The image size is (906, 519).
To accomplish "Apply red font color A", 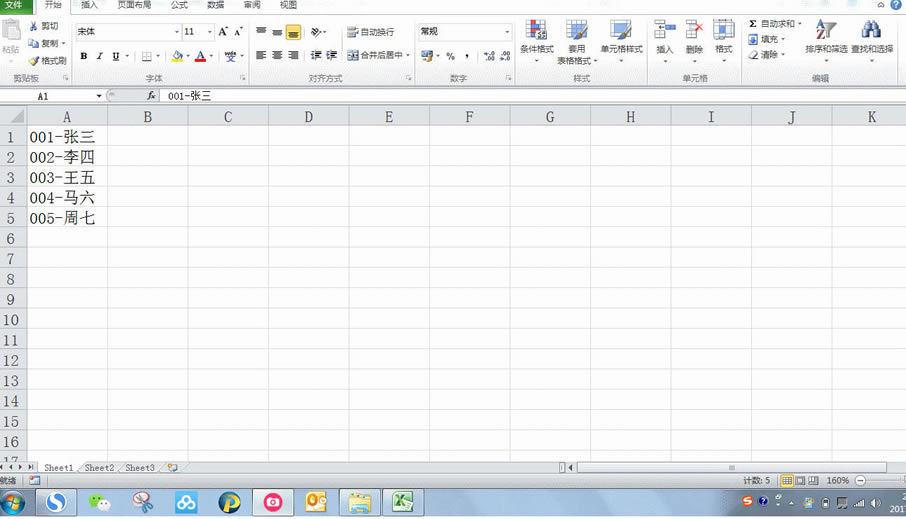I will pyautogui.click(x=200, y=56).
